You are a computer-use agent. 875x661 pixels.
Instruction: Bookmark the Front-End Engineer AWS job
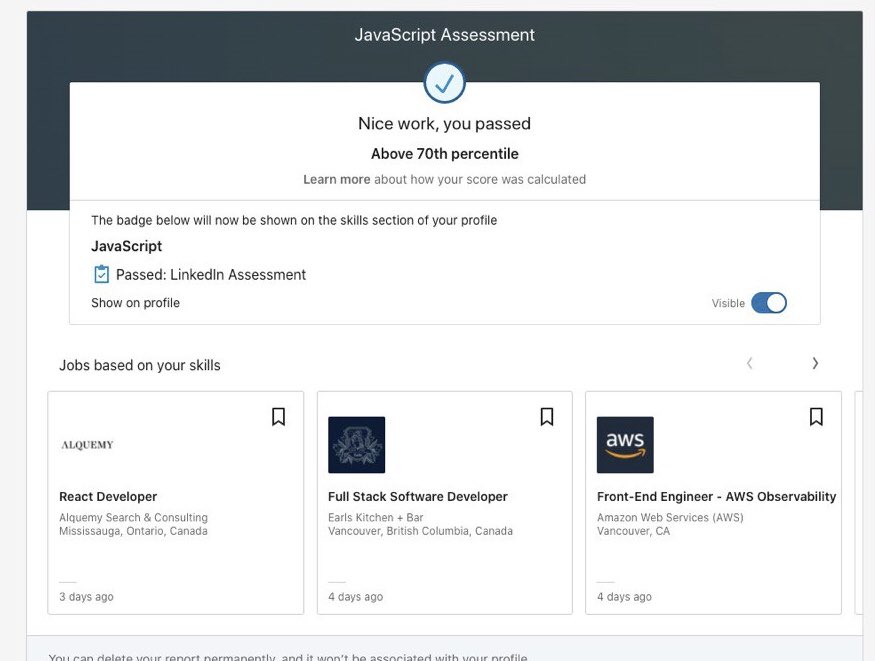[816, 417]
